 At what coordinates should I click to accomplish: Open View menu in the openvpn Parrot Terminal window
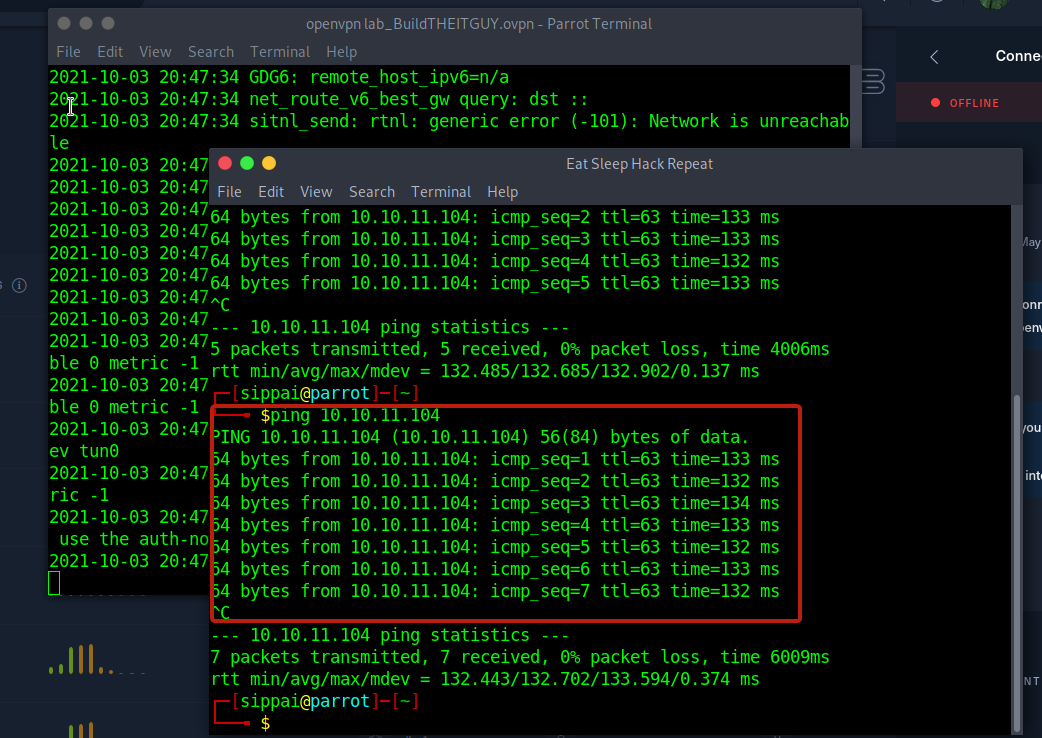coord(156,52)
